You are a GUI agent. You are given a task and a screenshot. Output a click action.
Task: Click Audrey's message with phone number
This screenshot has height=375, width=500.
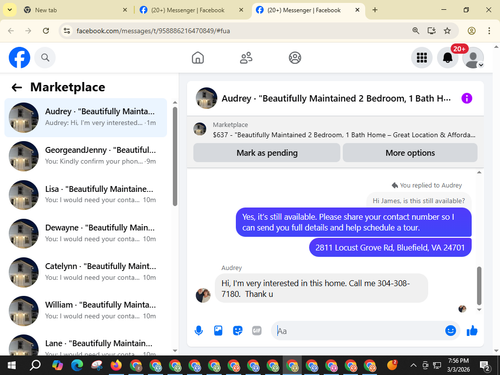click(x=321, y=288)
